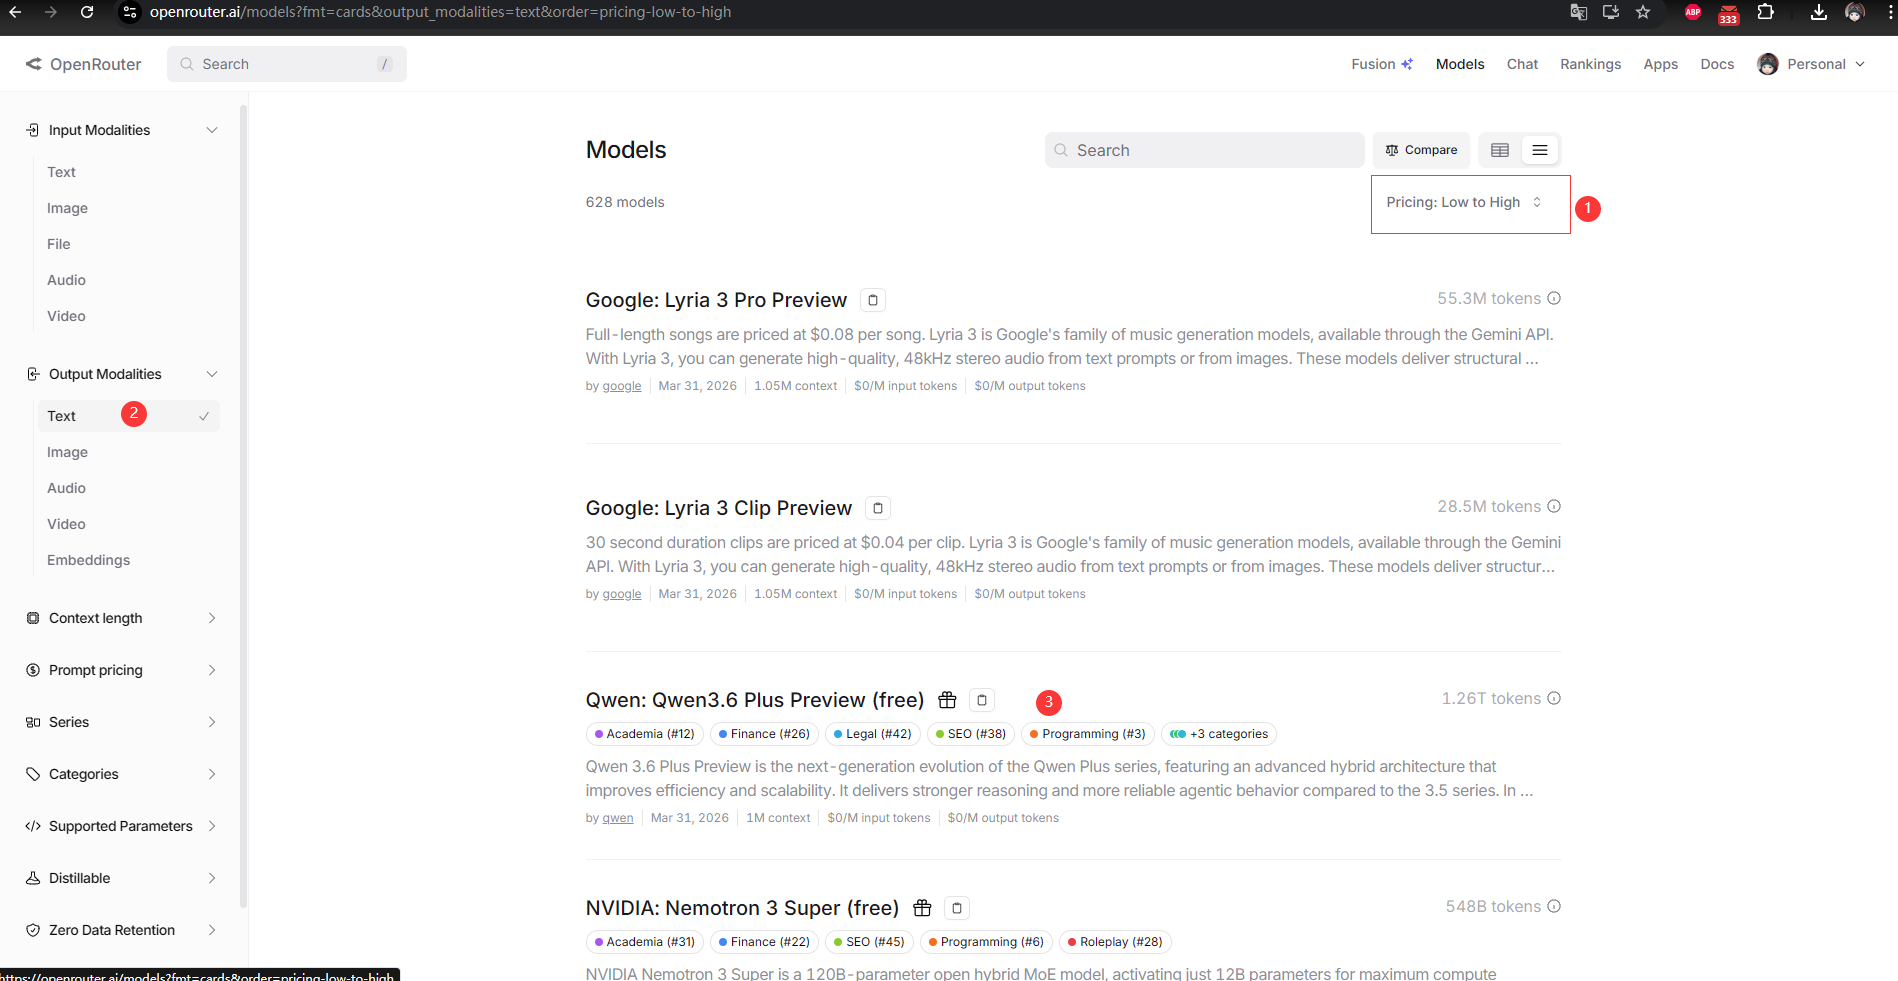Click the Models Search field
The image size is (1898, 981).
(1204, 150)
